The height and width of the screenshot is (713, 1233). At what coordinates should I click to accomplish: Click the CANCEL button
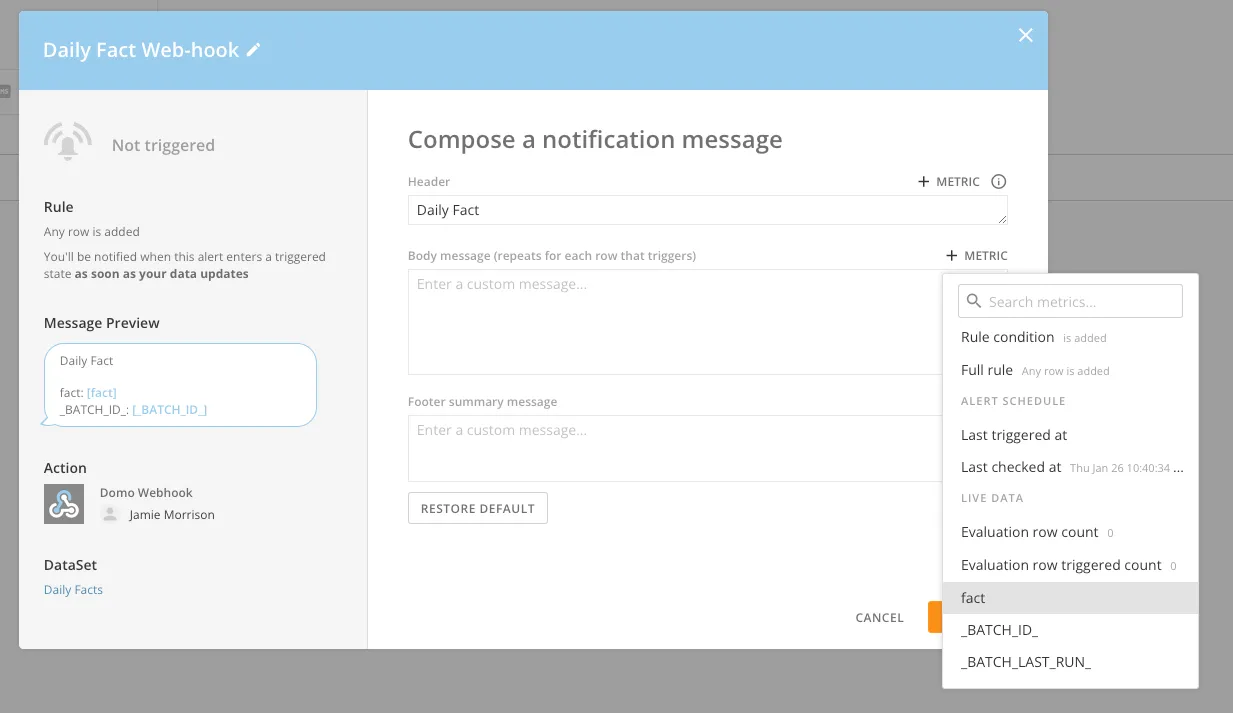pos(879,618)
